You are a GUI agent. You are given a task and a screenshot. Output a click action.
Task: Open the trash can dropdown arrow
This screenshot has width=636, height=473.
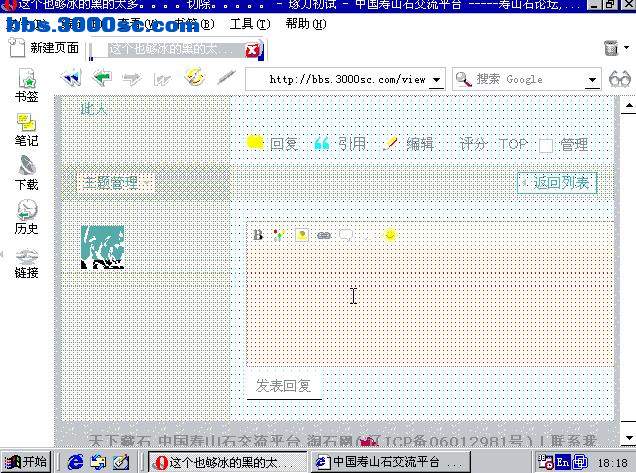627,48
